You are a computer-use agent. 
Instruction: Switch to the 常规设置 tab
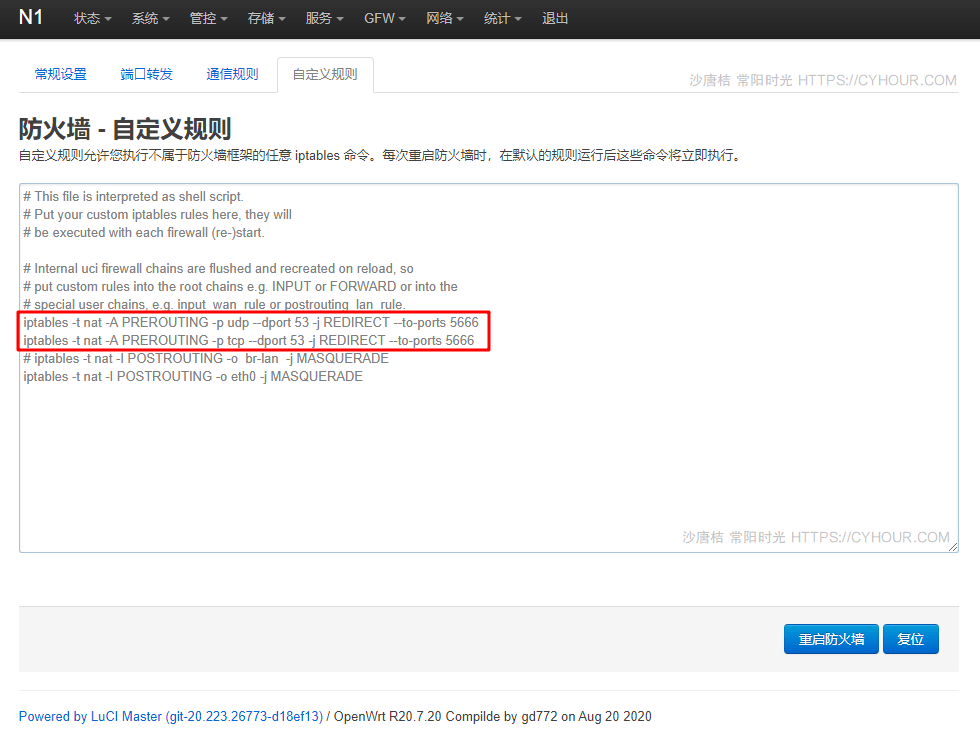coord(61,74)
